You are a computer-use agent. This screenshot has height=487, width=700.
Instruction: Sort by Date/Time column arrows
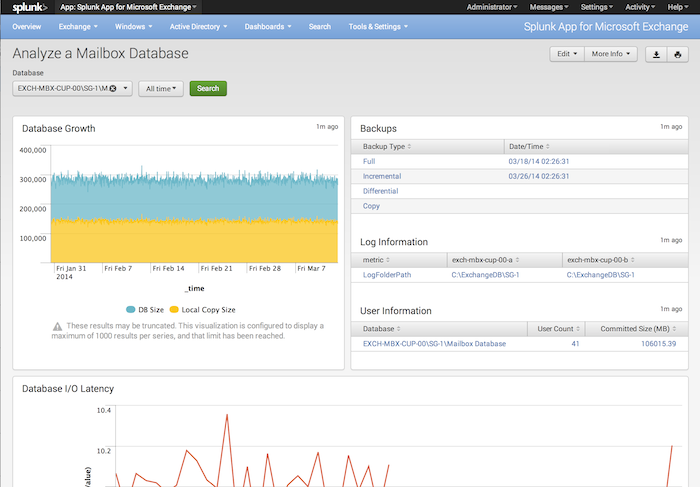(548, 146)
